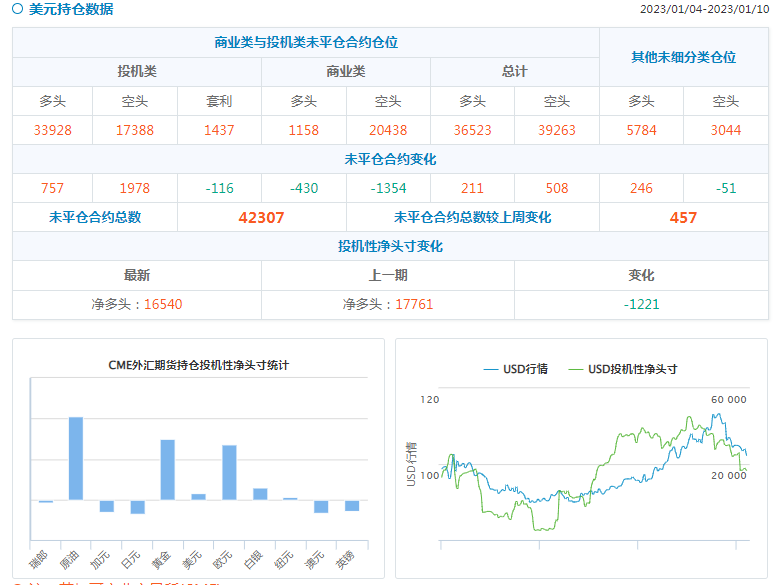Click the circle icon beside 美元持仓数据
Image resolution: width=782 pixels, height=585 pixels.
click(x=18, y=10)
